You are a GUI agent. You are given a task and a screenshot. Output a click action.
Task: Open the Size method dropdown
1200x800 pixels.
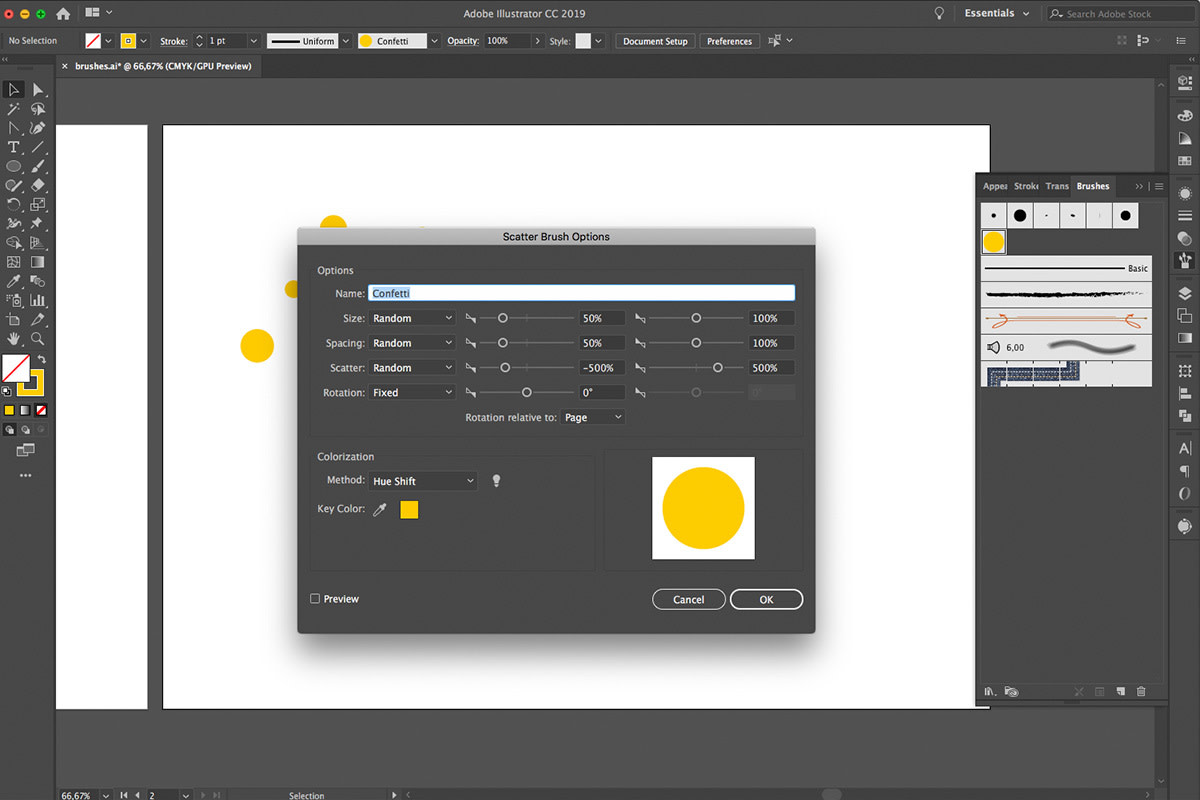(x=412, y=318)
